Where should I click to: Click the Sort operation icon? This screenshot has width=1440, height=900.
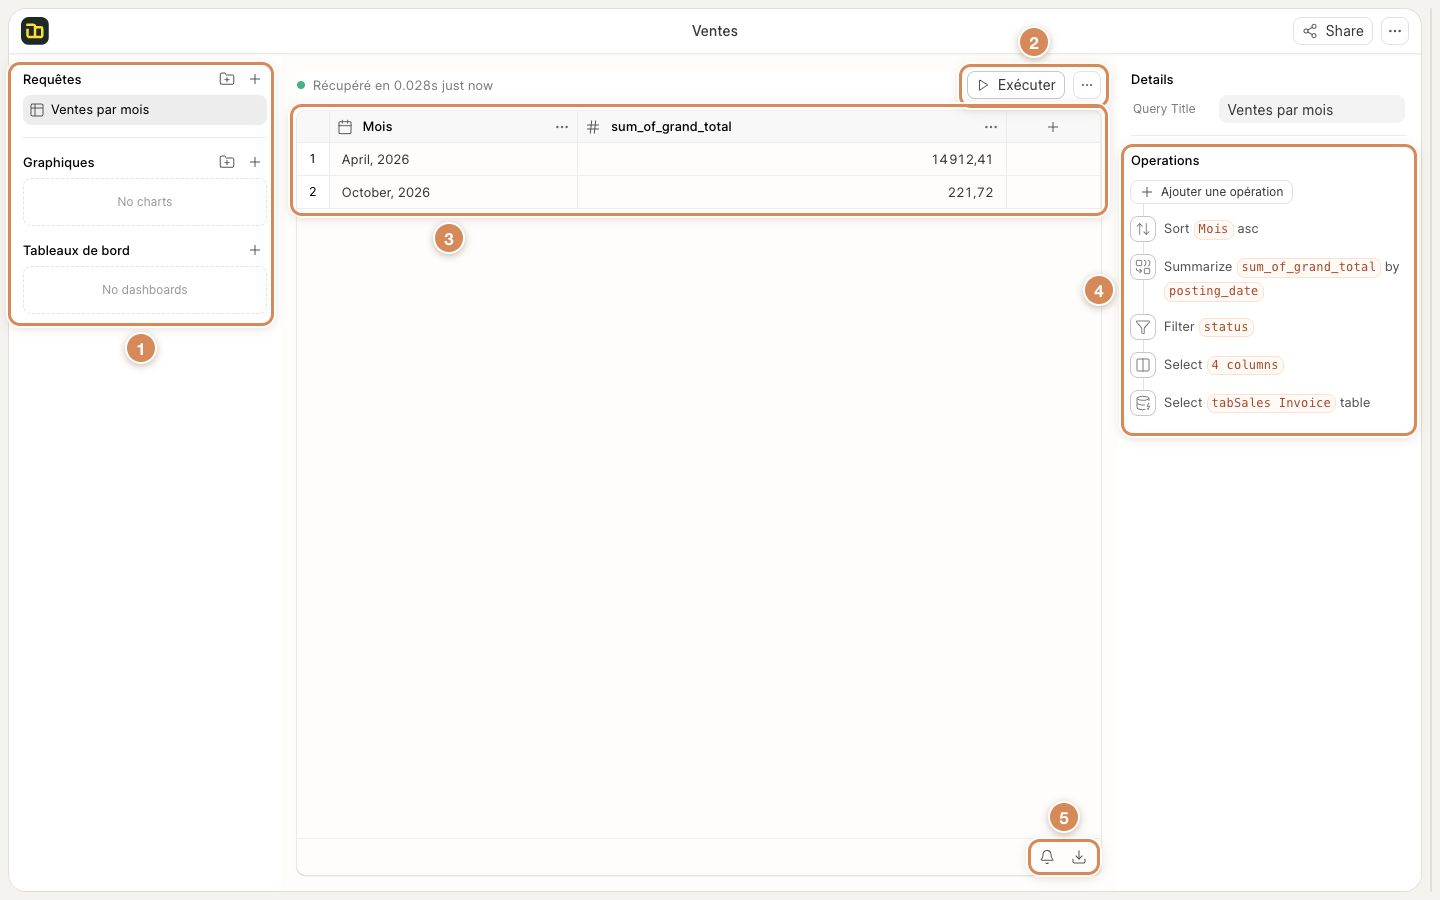[x=1143, y=229]
